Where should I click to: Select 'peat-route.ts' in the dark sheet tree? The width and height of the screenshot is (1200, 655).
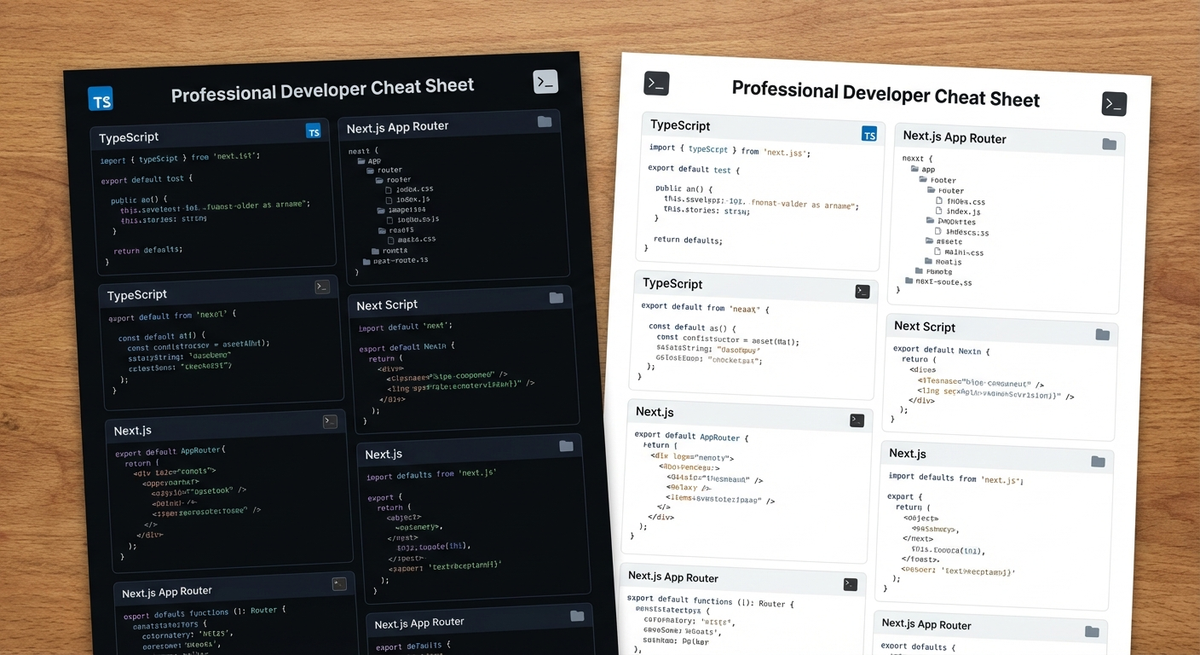(x=394, y=260)
